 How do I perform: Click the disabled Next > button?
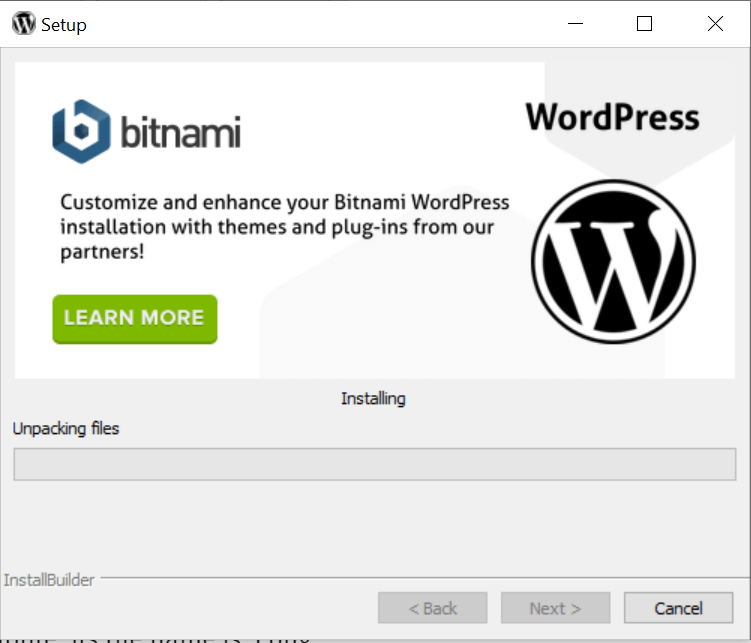(x=555, y=608)
